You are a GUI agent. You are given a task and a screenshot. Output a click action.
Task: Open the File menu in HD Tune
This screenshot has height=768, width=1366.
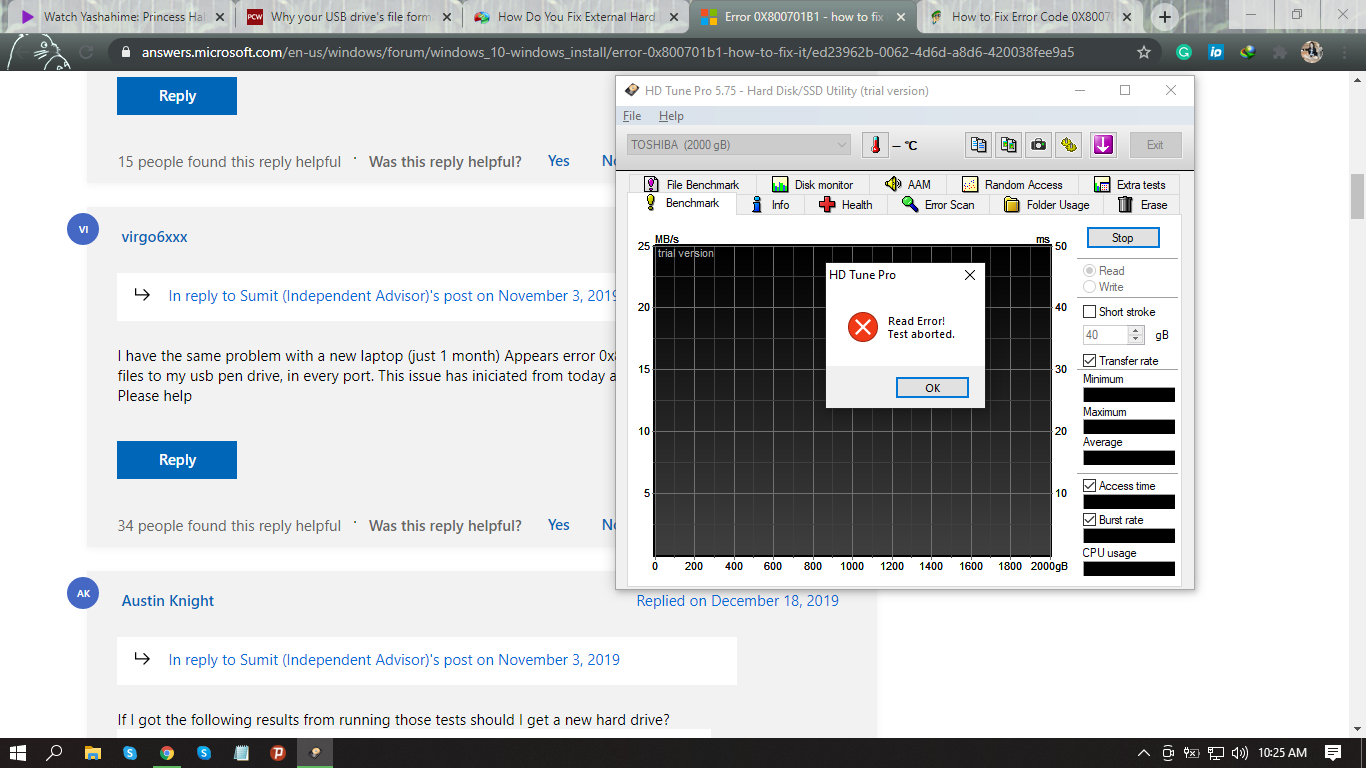coord(632,116)
